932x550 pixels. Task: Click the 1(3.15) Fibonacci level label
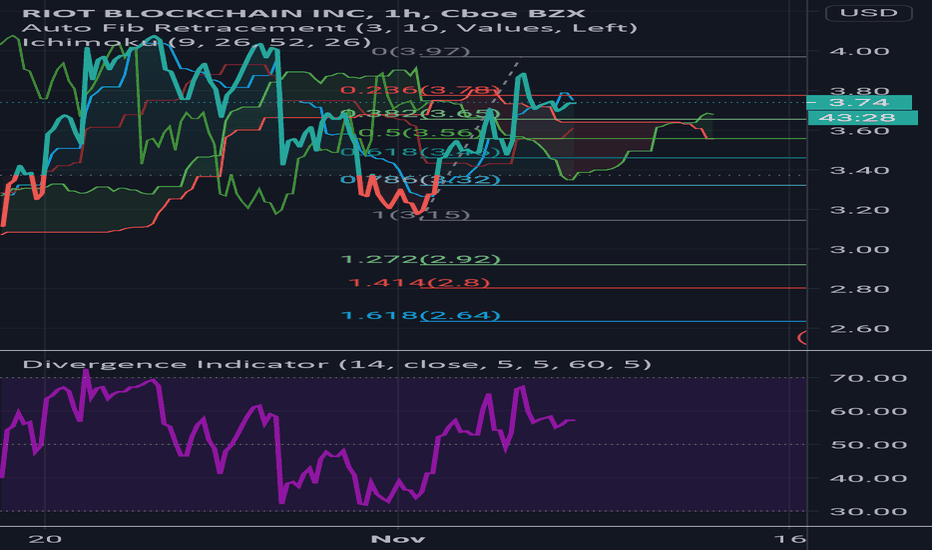point(421,215)
